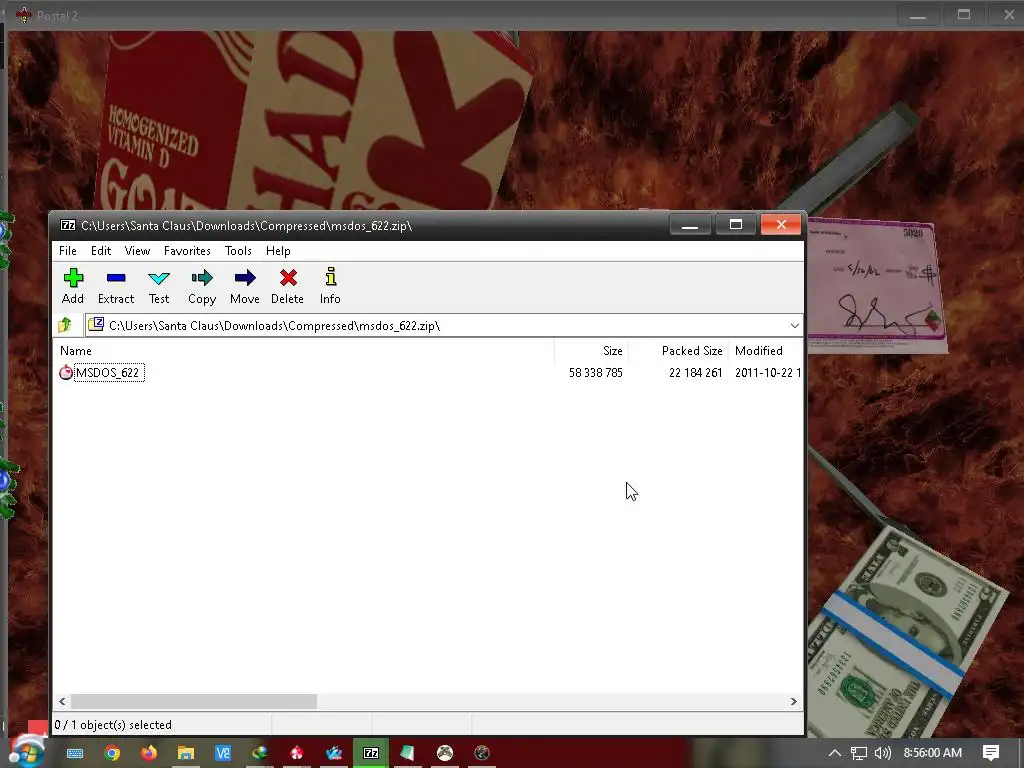
Task: Click the horizontal scrollbar thumb
Action: click(194, 701)
